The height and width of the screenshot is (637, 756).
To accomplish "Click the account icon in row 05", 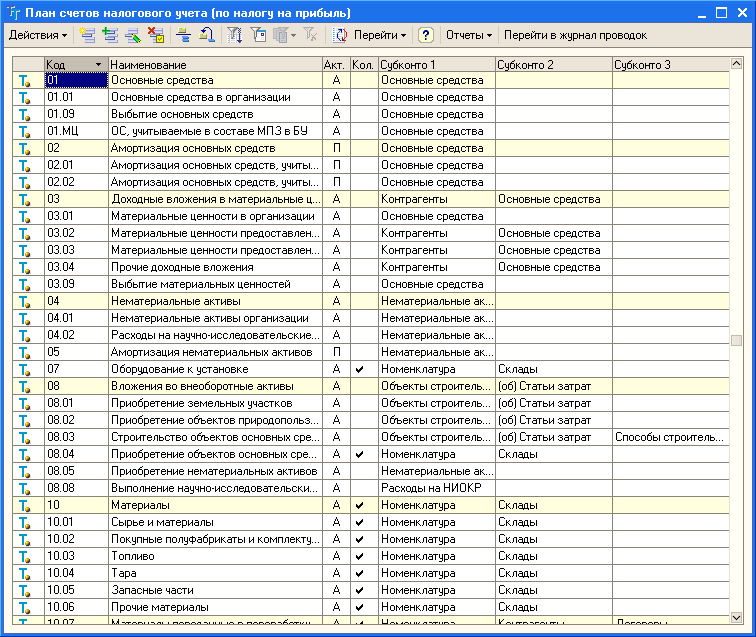I will [24, 352].
